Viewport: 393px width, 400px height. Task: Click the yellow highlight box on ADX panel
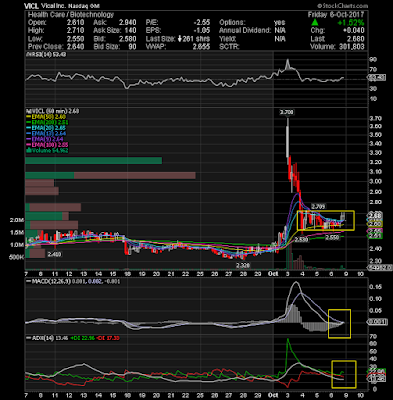(x=344, y=374)
